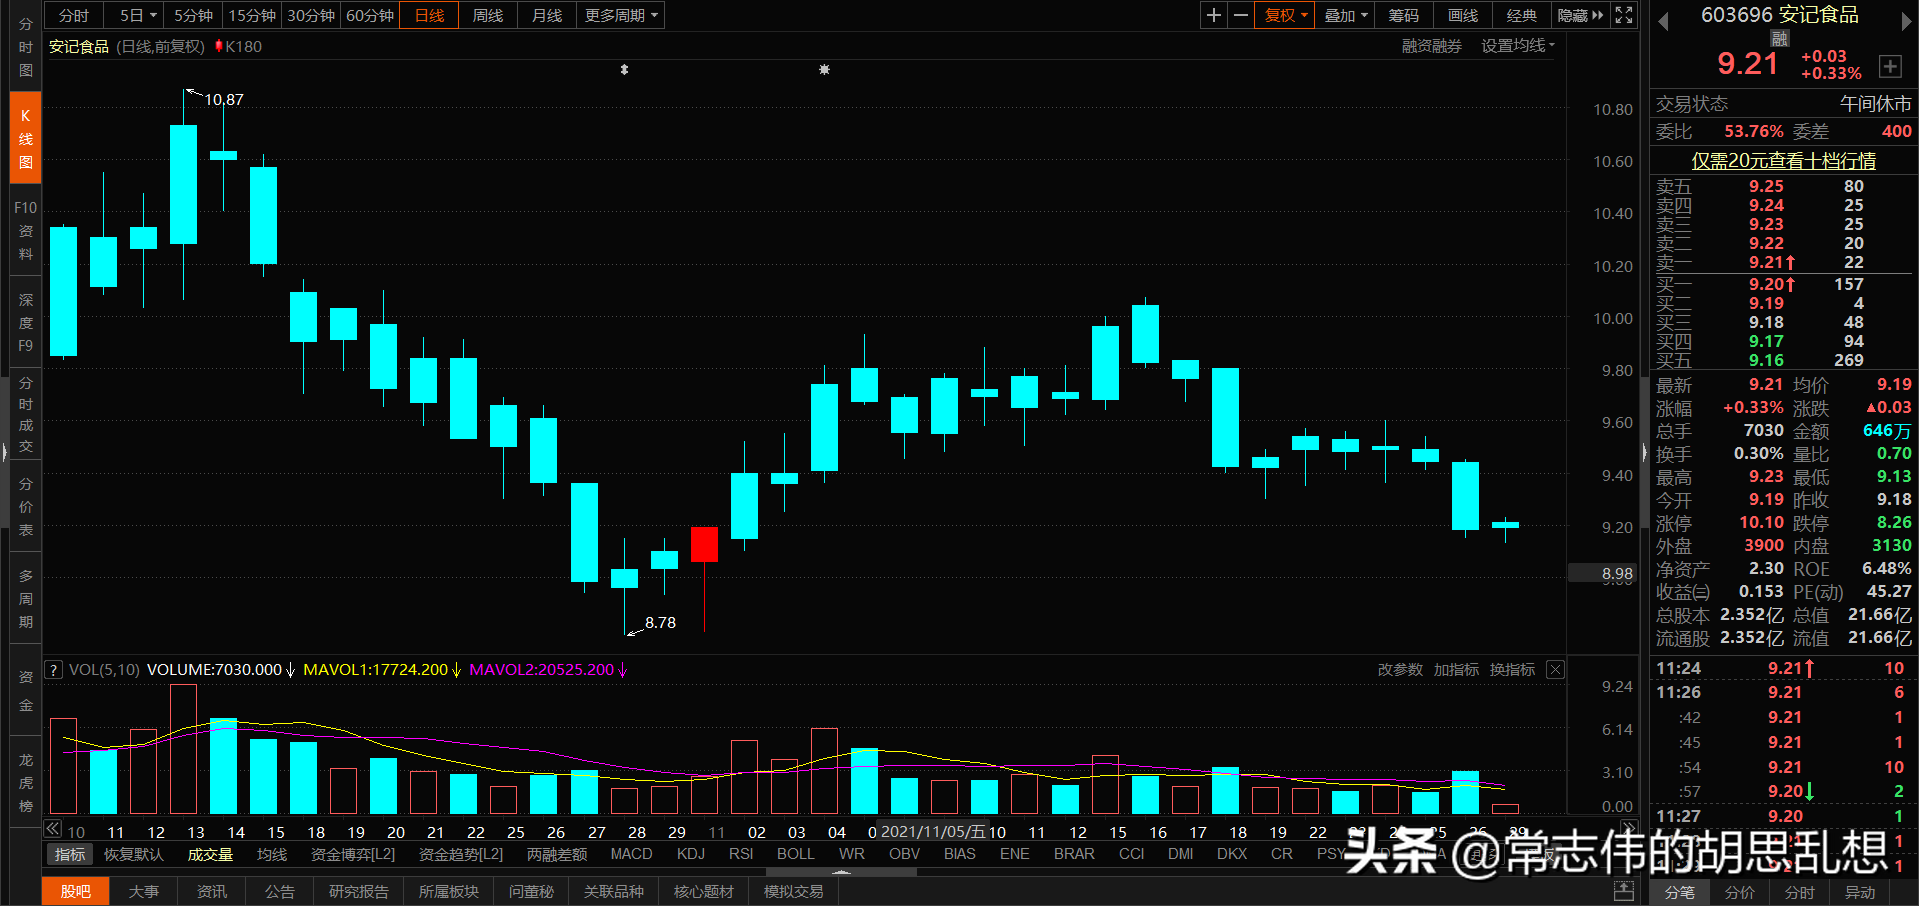Open the 设置均线 moving average dropdown
Screen dimensions: 1919x906
[x=1516, y=45]
